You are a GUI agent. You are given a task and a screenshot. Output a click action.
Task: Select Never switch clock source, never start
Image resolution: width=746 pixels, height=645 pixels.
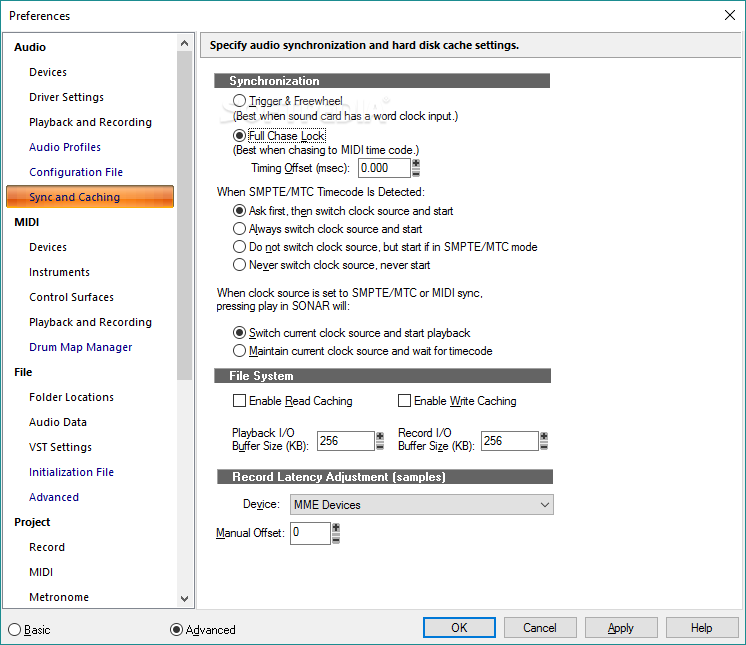point(239,264)
